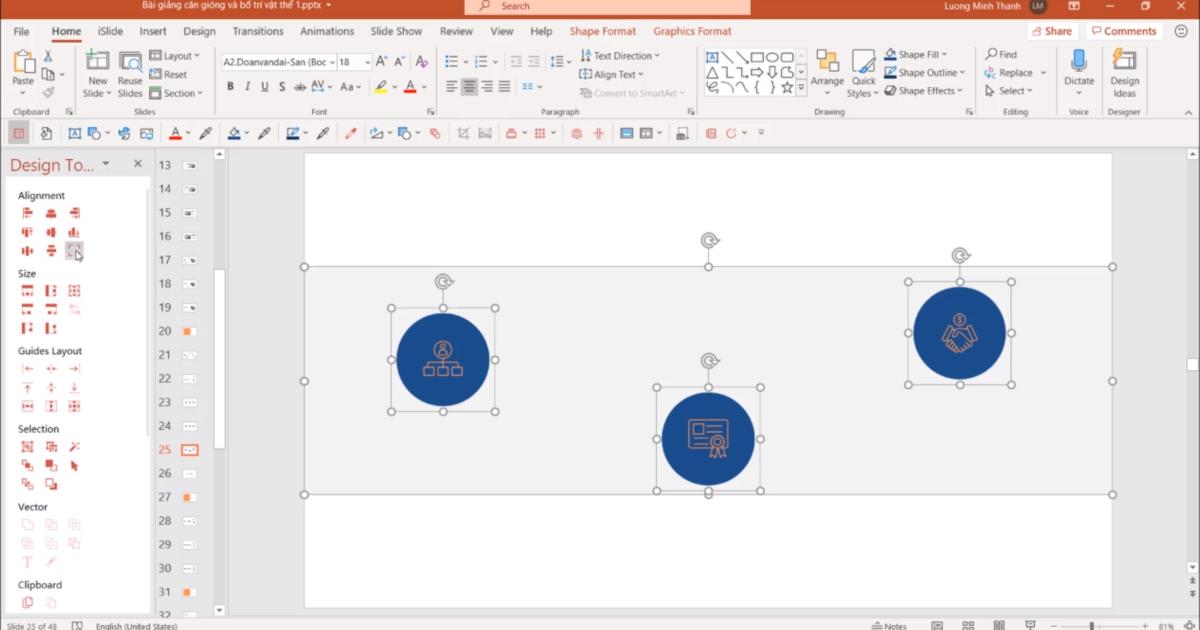Click the Cut scissors icon
This screenshot has height=630, width=1200.
tap(47, 56)
